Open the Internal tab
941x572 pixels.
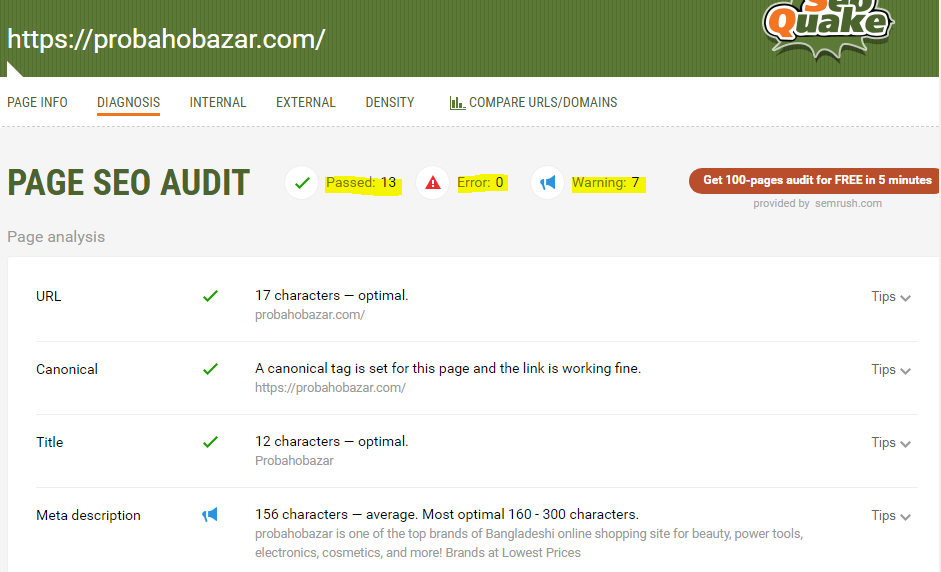coord(218,103)
